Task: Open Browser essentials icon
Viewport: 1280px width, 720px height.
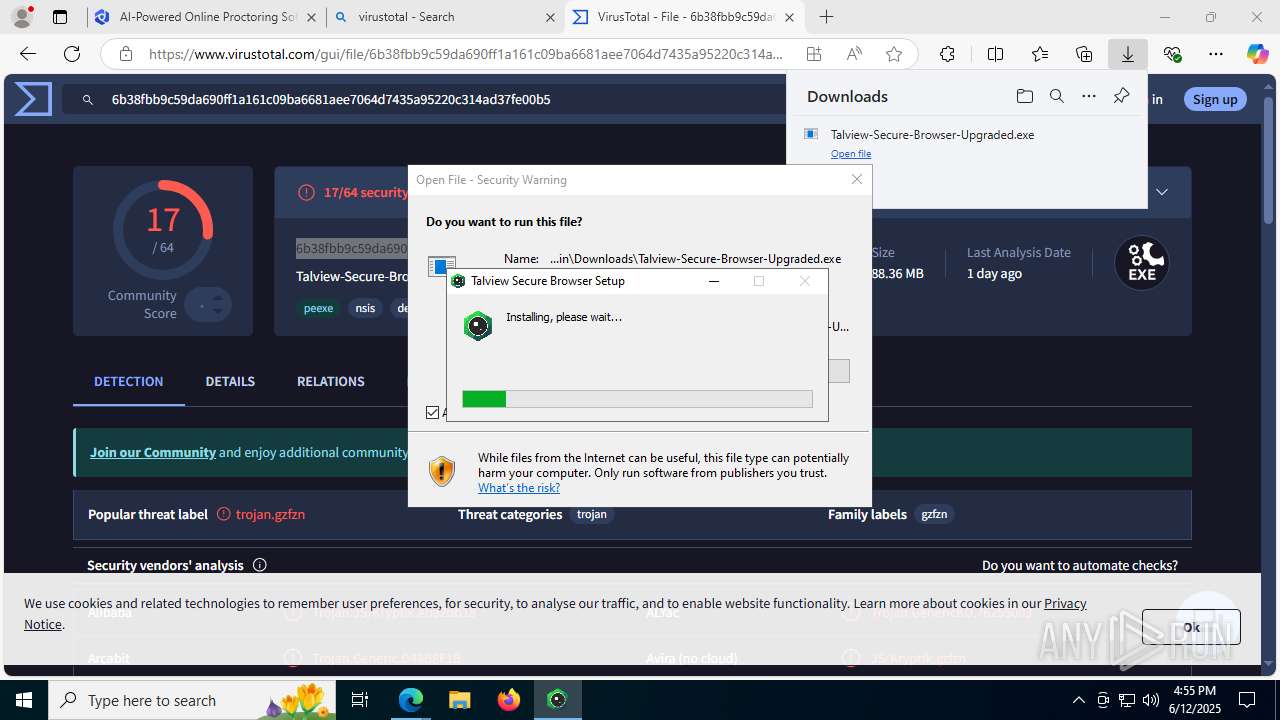Action: pos(1172,54)
